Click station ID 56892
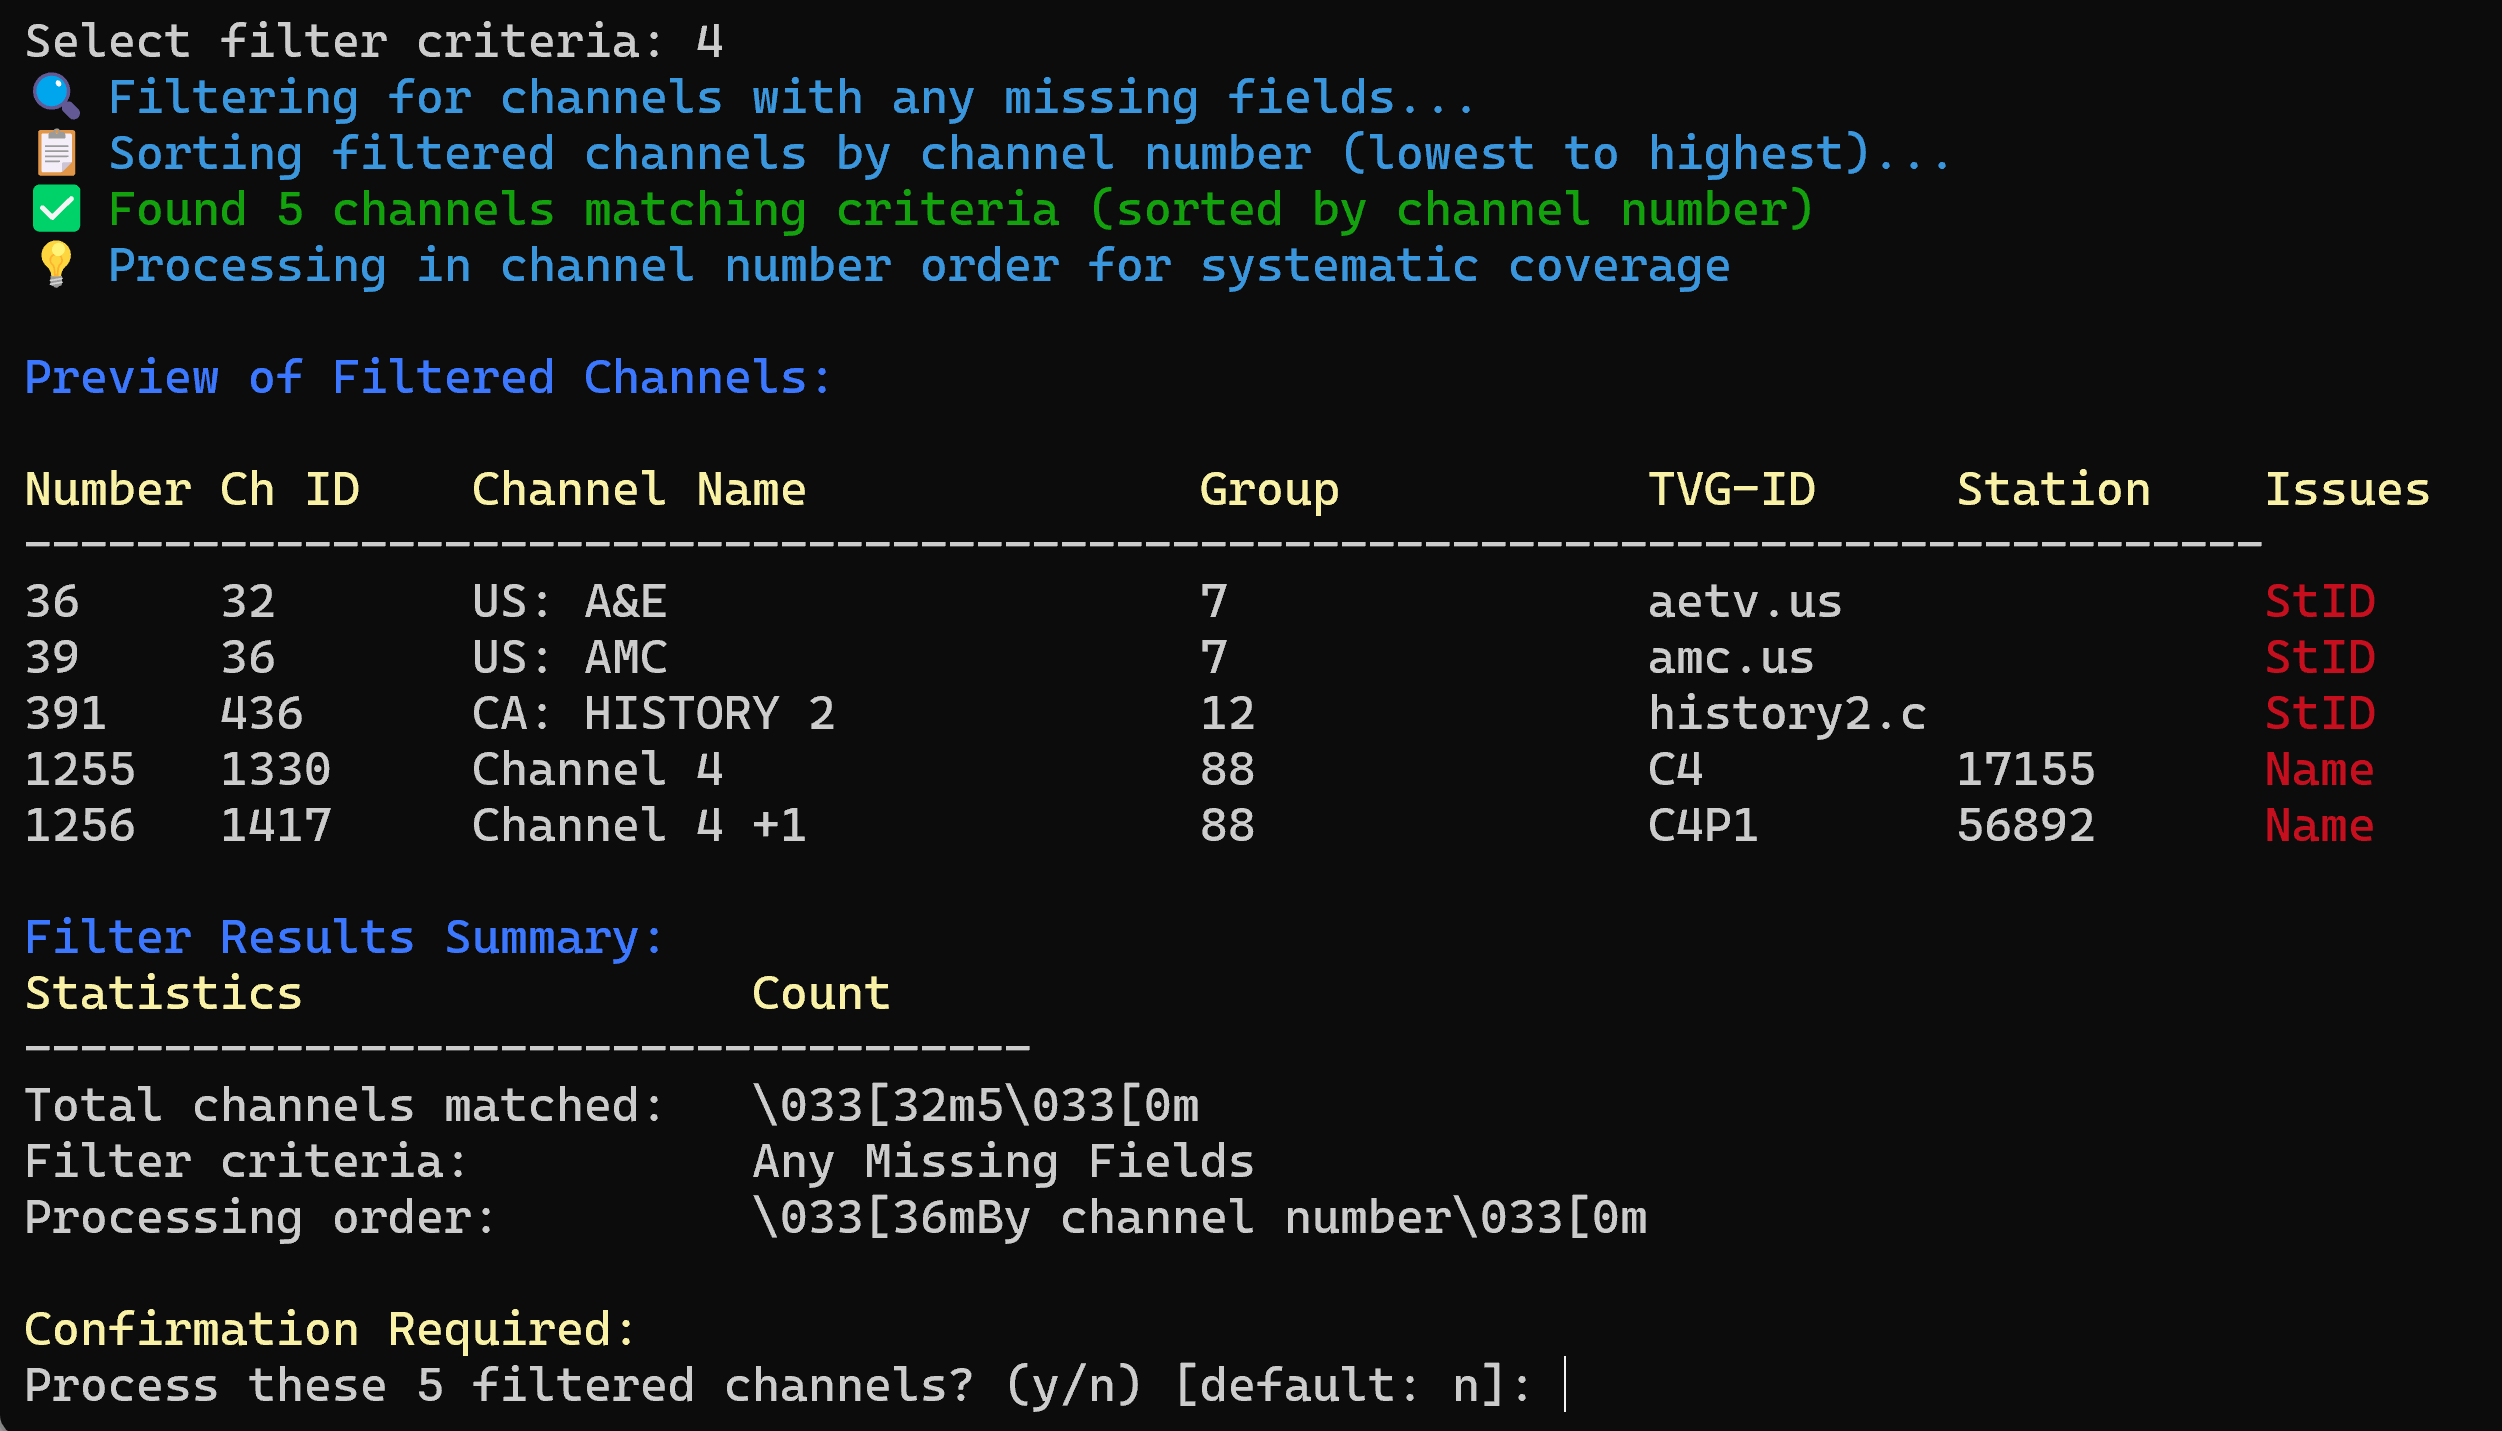The height and width of the screenshot is (1431, 2502). pyautogui.click(x=2025, y=826)
